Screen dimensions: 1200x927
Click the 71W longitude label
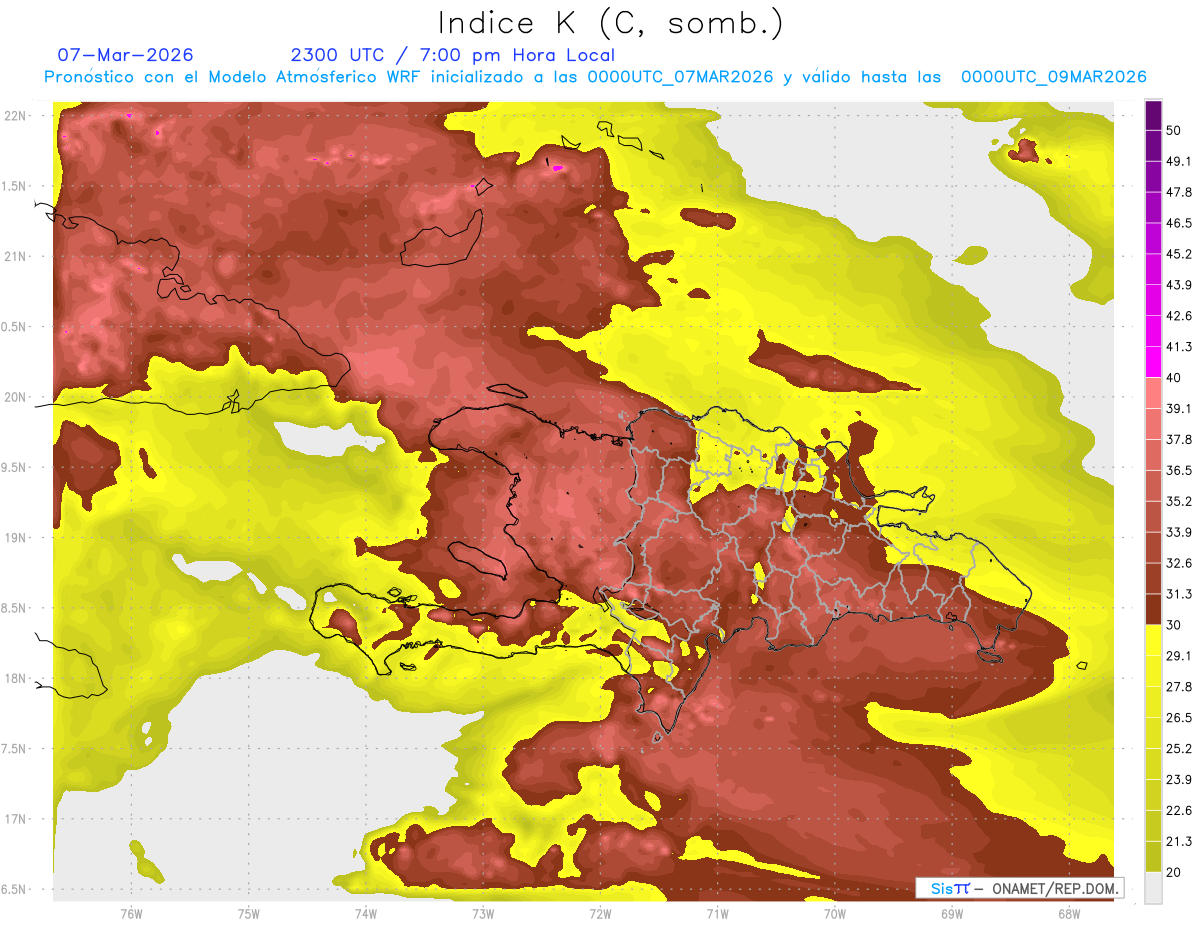coord(717,913)
